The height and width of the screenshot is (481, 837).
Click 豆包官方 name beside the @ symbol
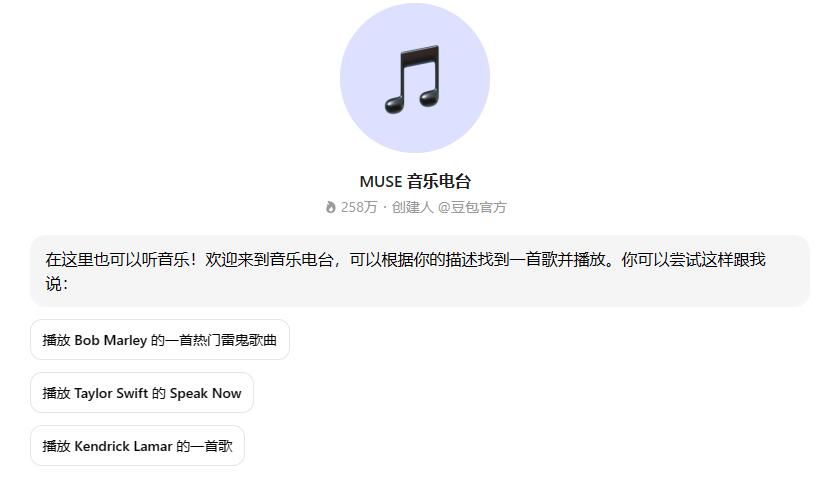479,207
